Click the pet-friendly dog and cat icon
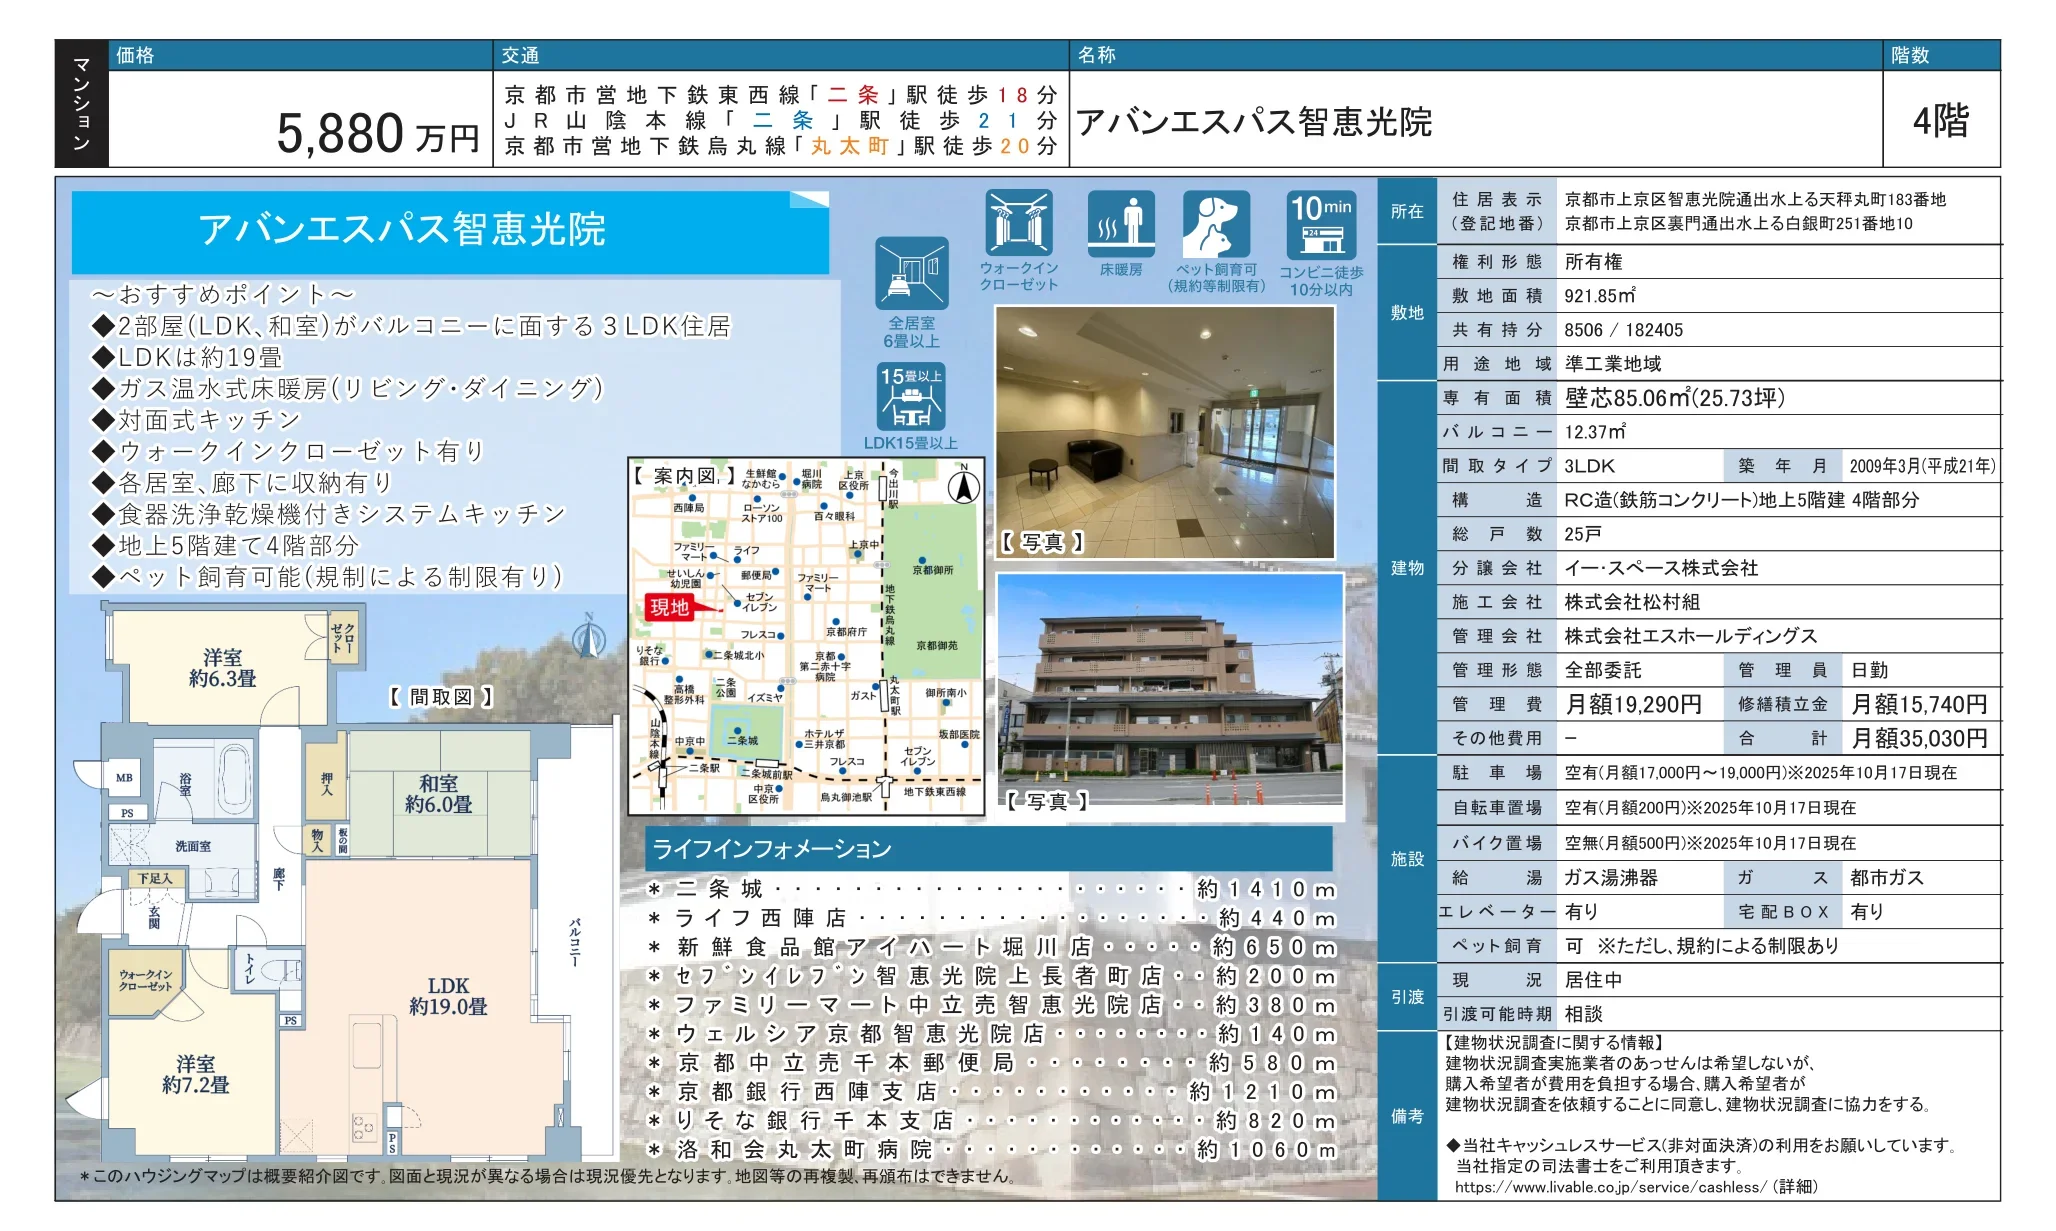Screen dimensions: 2056x1231 coord(1215,223)
